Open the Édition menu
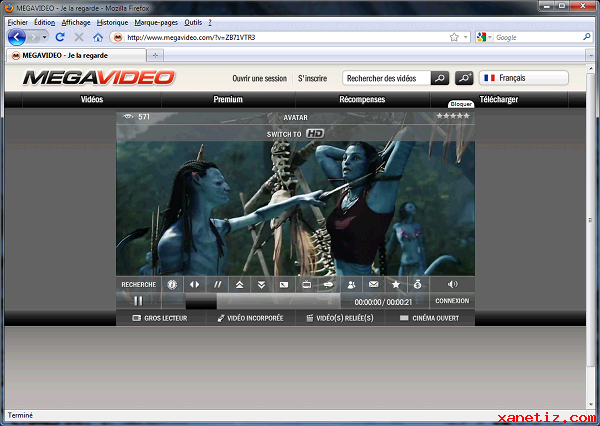Screen dimensions: 600x426 click(x=44, y=23)
